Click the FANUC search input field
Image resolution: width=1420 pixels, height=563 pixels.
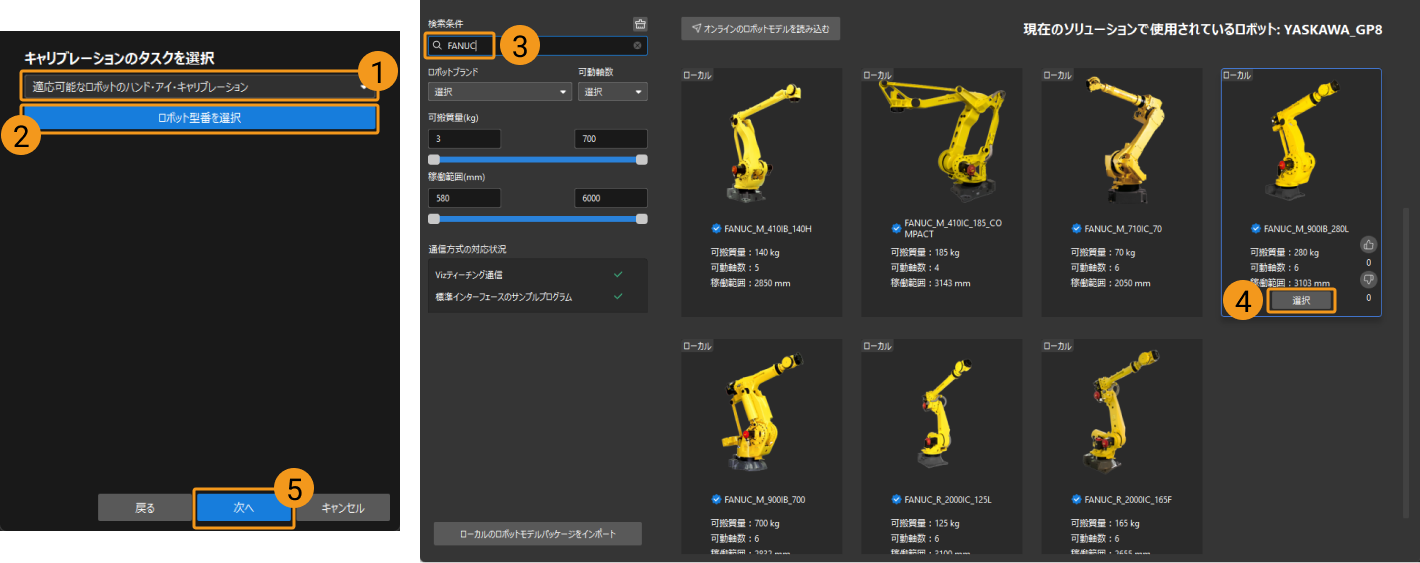[538, 46]
